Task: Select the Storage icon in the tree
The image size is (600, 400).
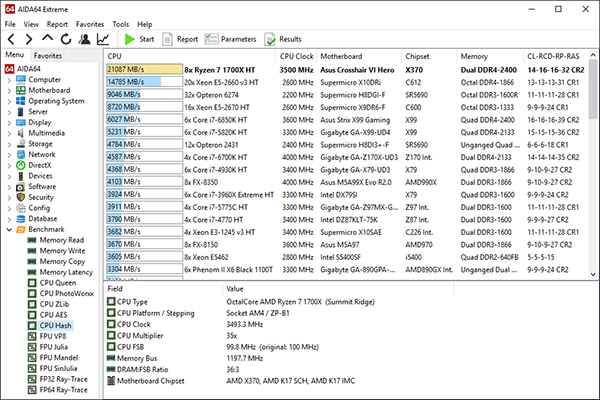Action: [x=21, y=144]
